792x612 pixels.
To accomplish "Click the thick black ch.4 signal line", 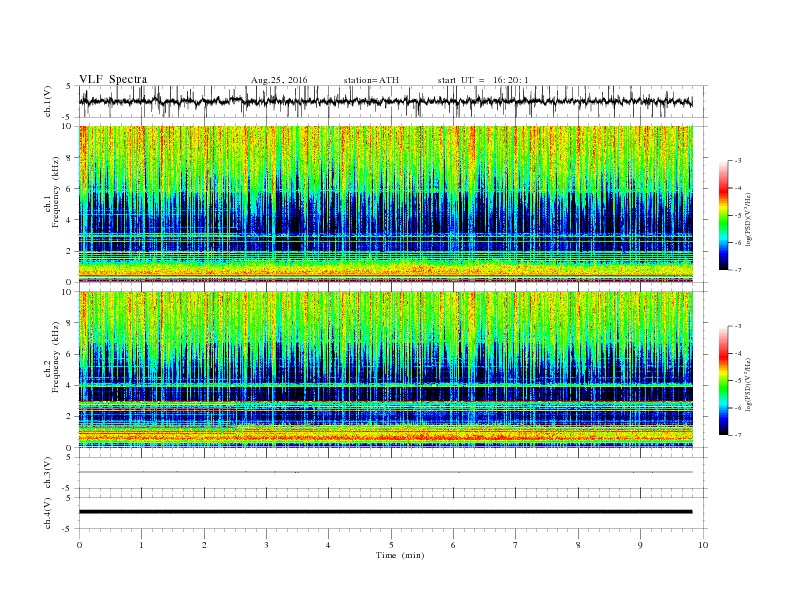I will pos(385,512).
